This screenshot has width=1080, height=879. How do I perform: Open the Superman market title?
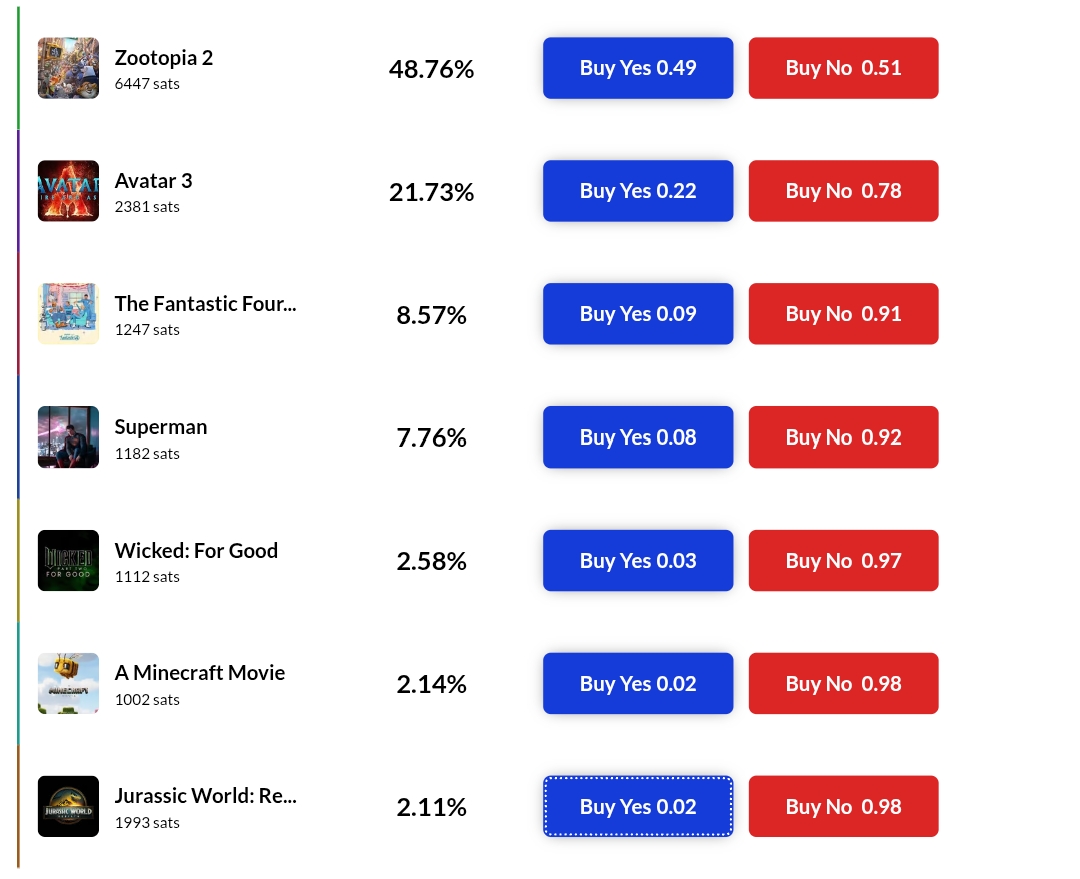coord(160,427)
